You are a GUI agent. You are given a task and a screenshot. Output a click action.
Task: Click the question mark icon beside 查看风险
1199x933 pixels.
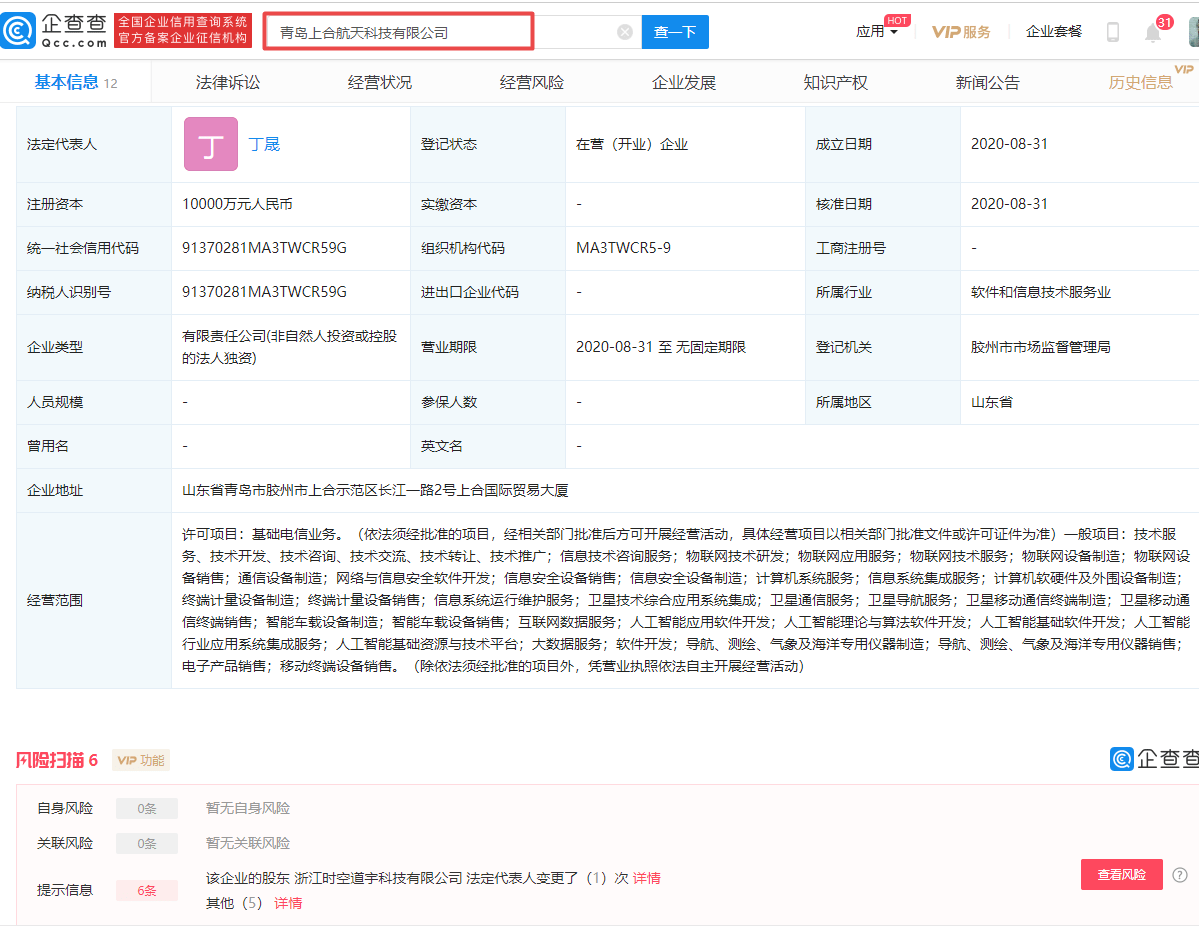[1180, 874]
